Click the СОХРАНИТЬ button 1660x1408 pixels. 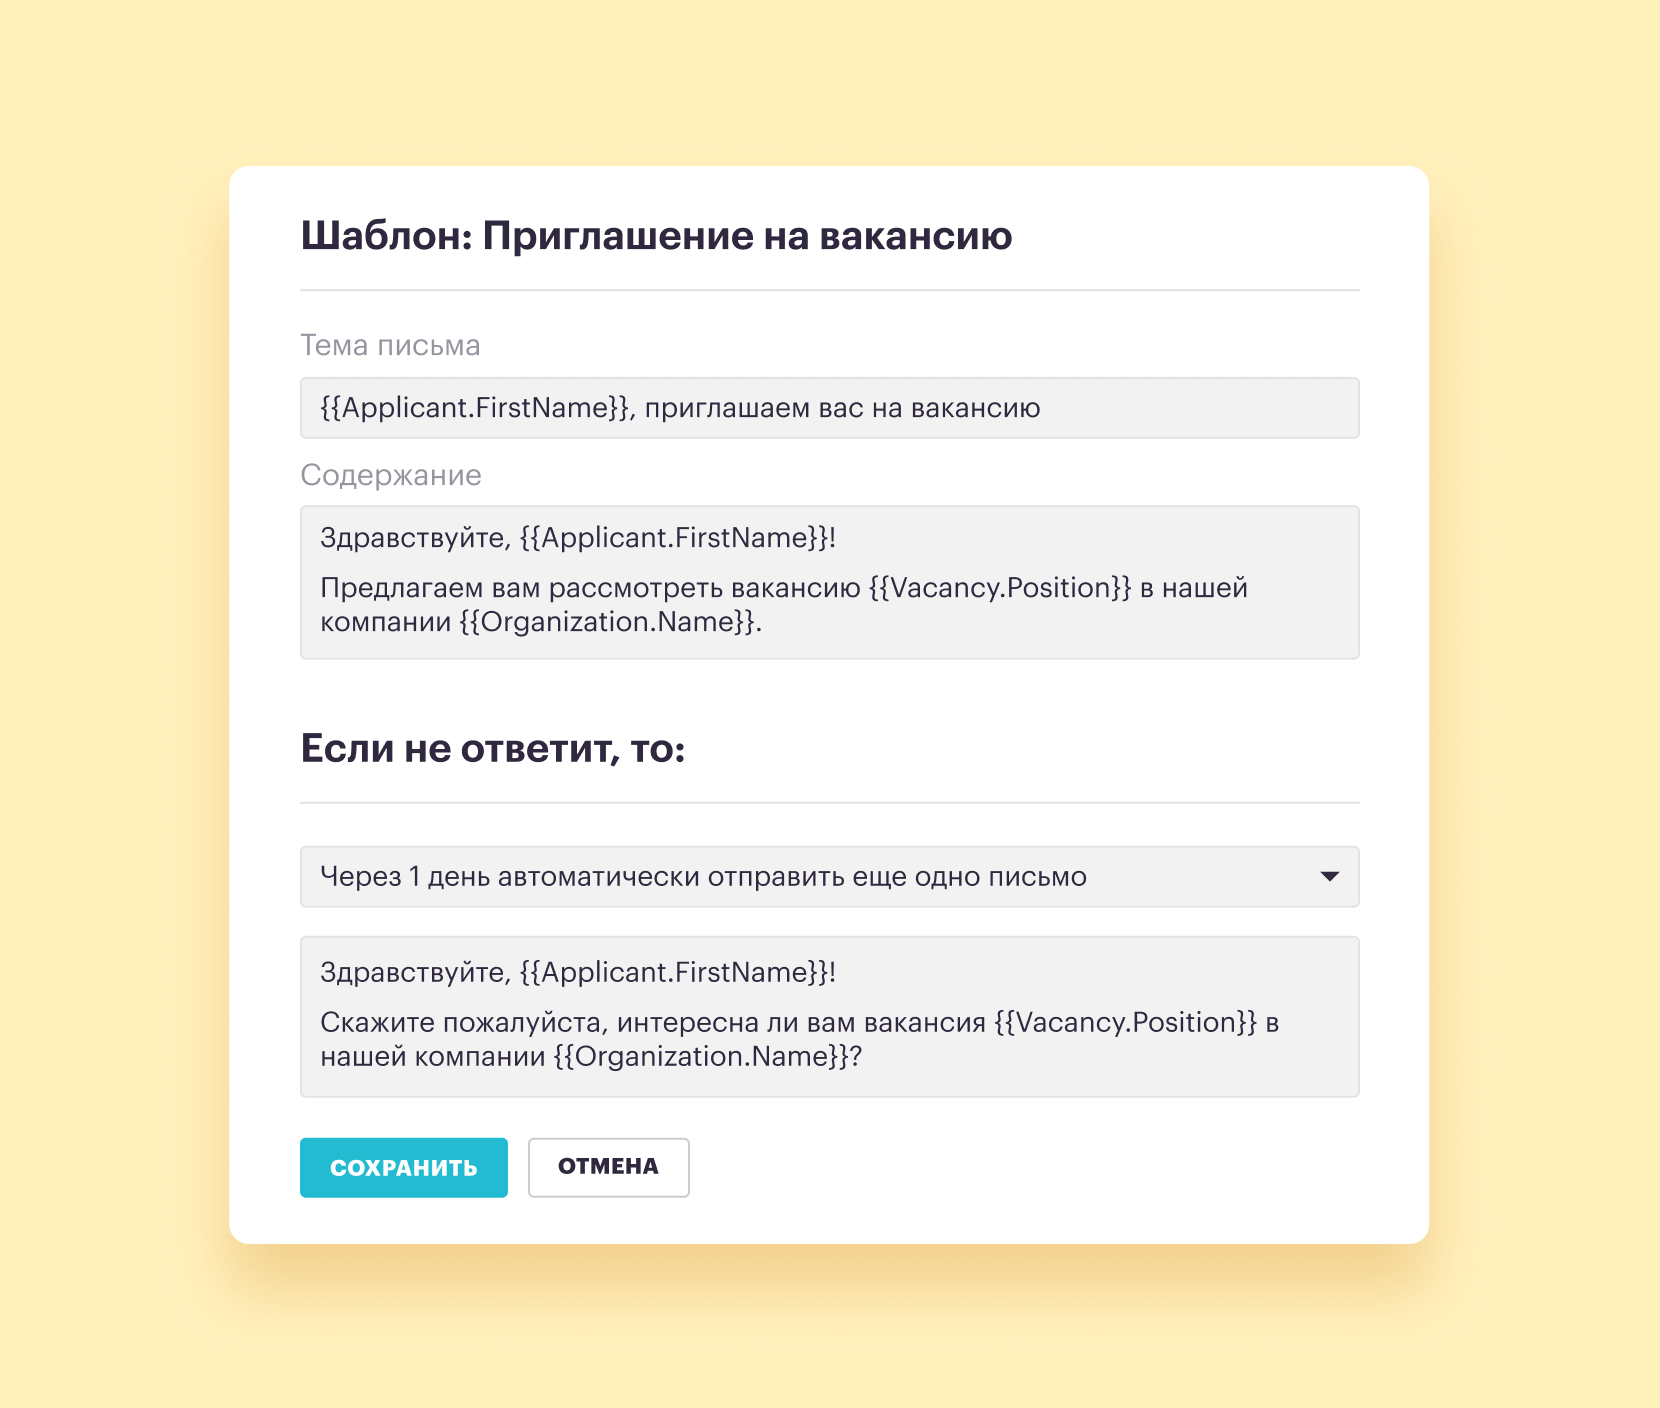(404, 1167)
